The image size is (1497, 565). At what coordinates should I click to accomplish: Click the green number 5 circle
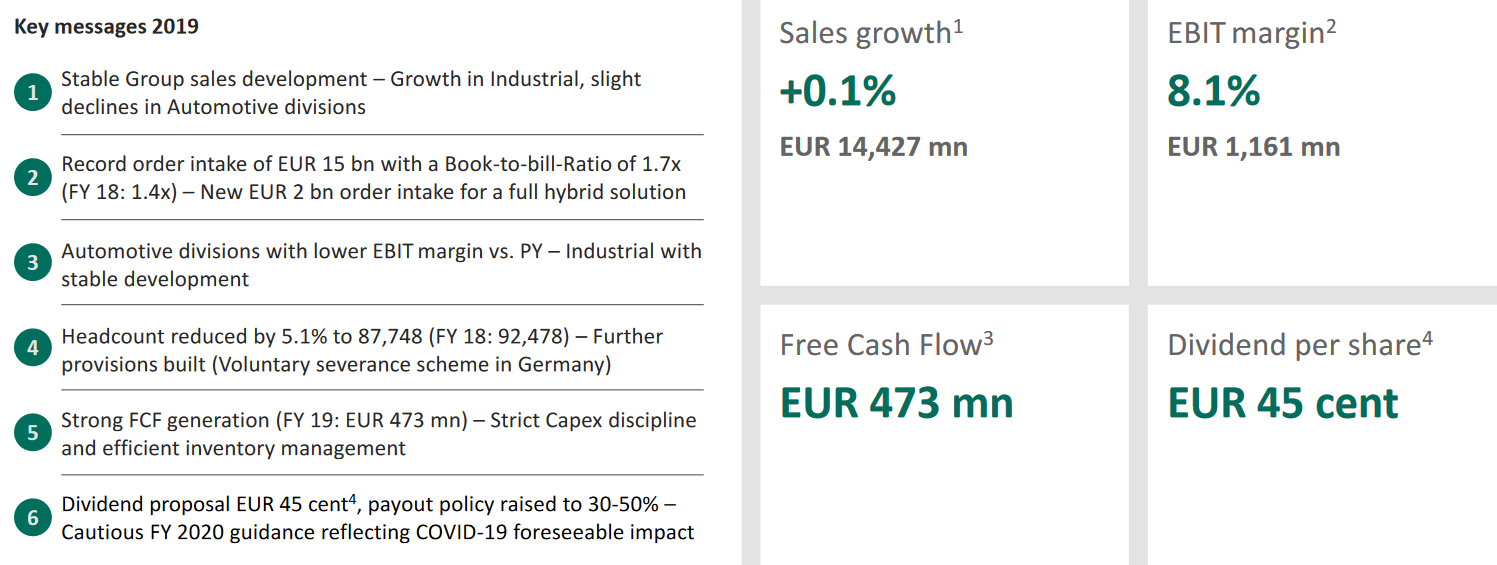[33, 433]
